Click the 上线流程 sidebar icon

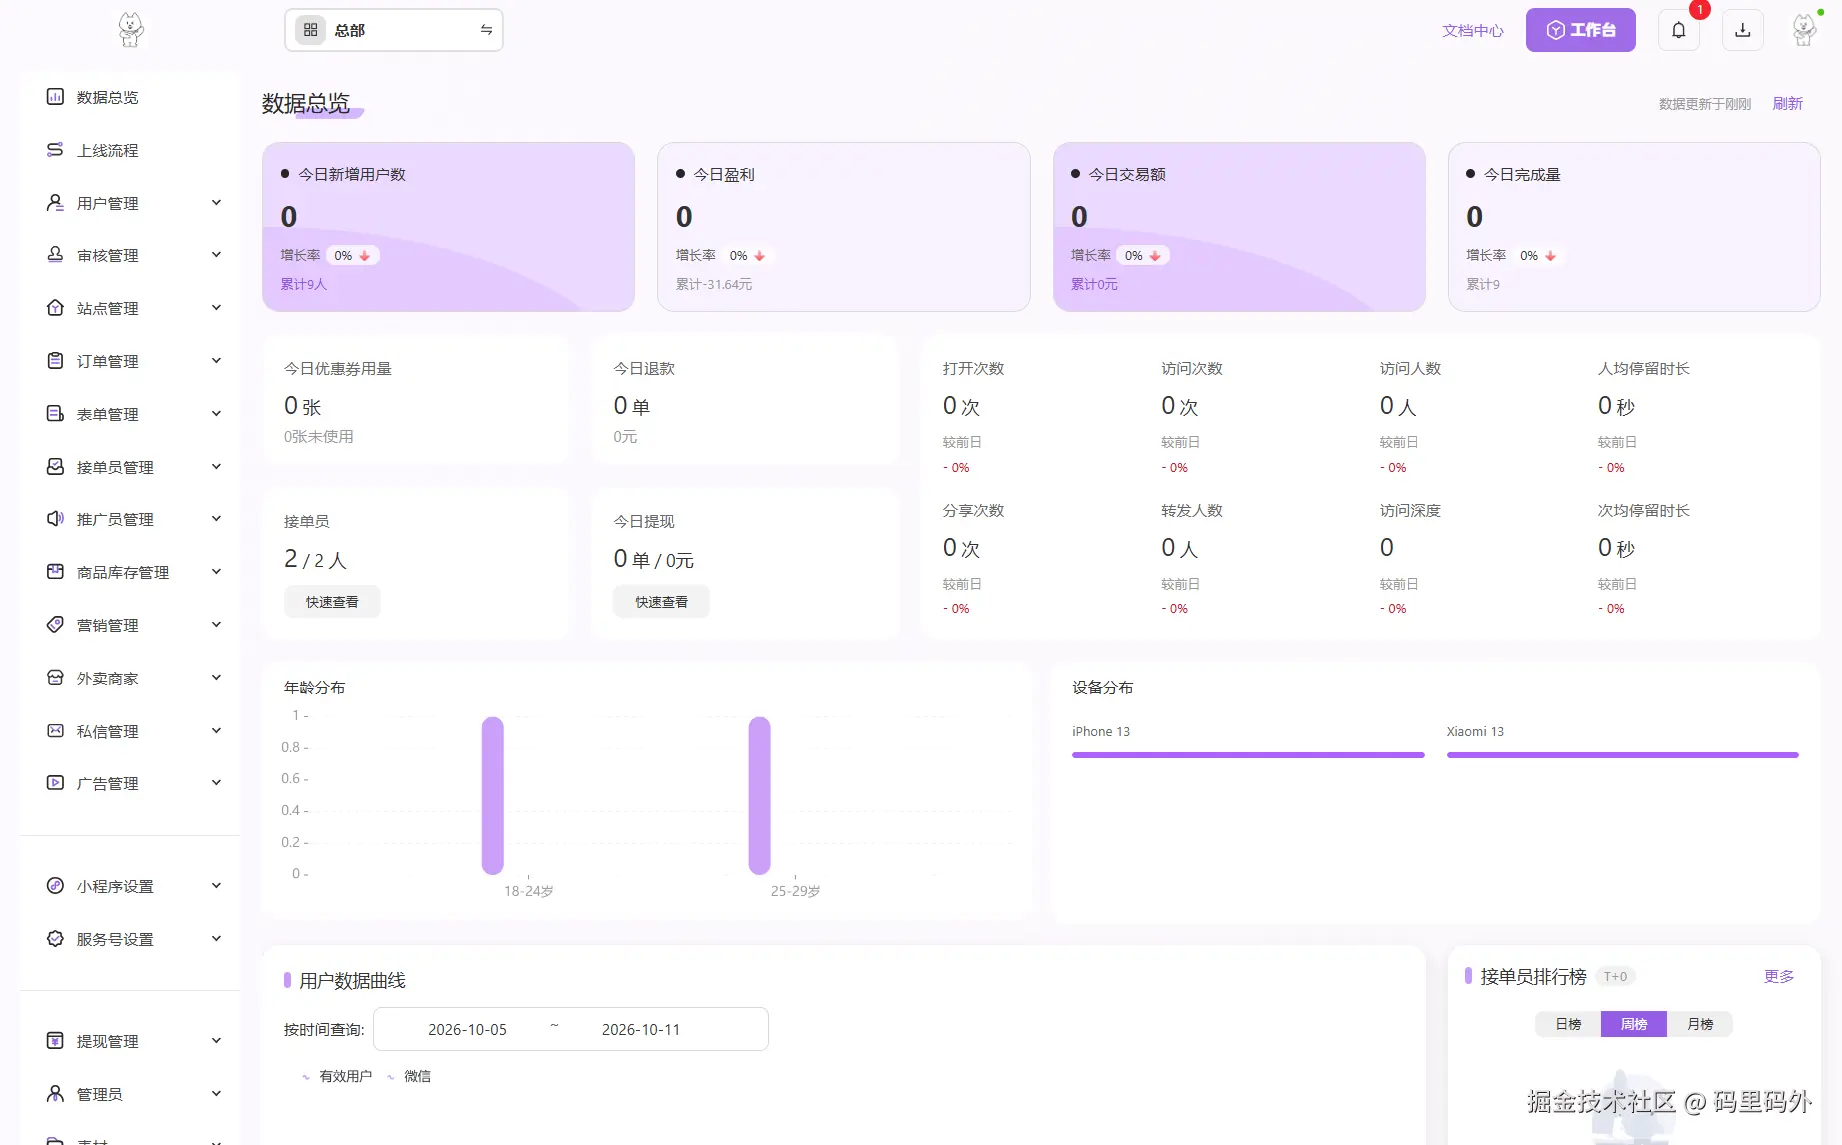tap(55, 150)
